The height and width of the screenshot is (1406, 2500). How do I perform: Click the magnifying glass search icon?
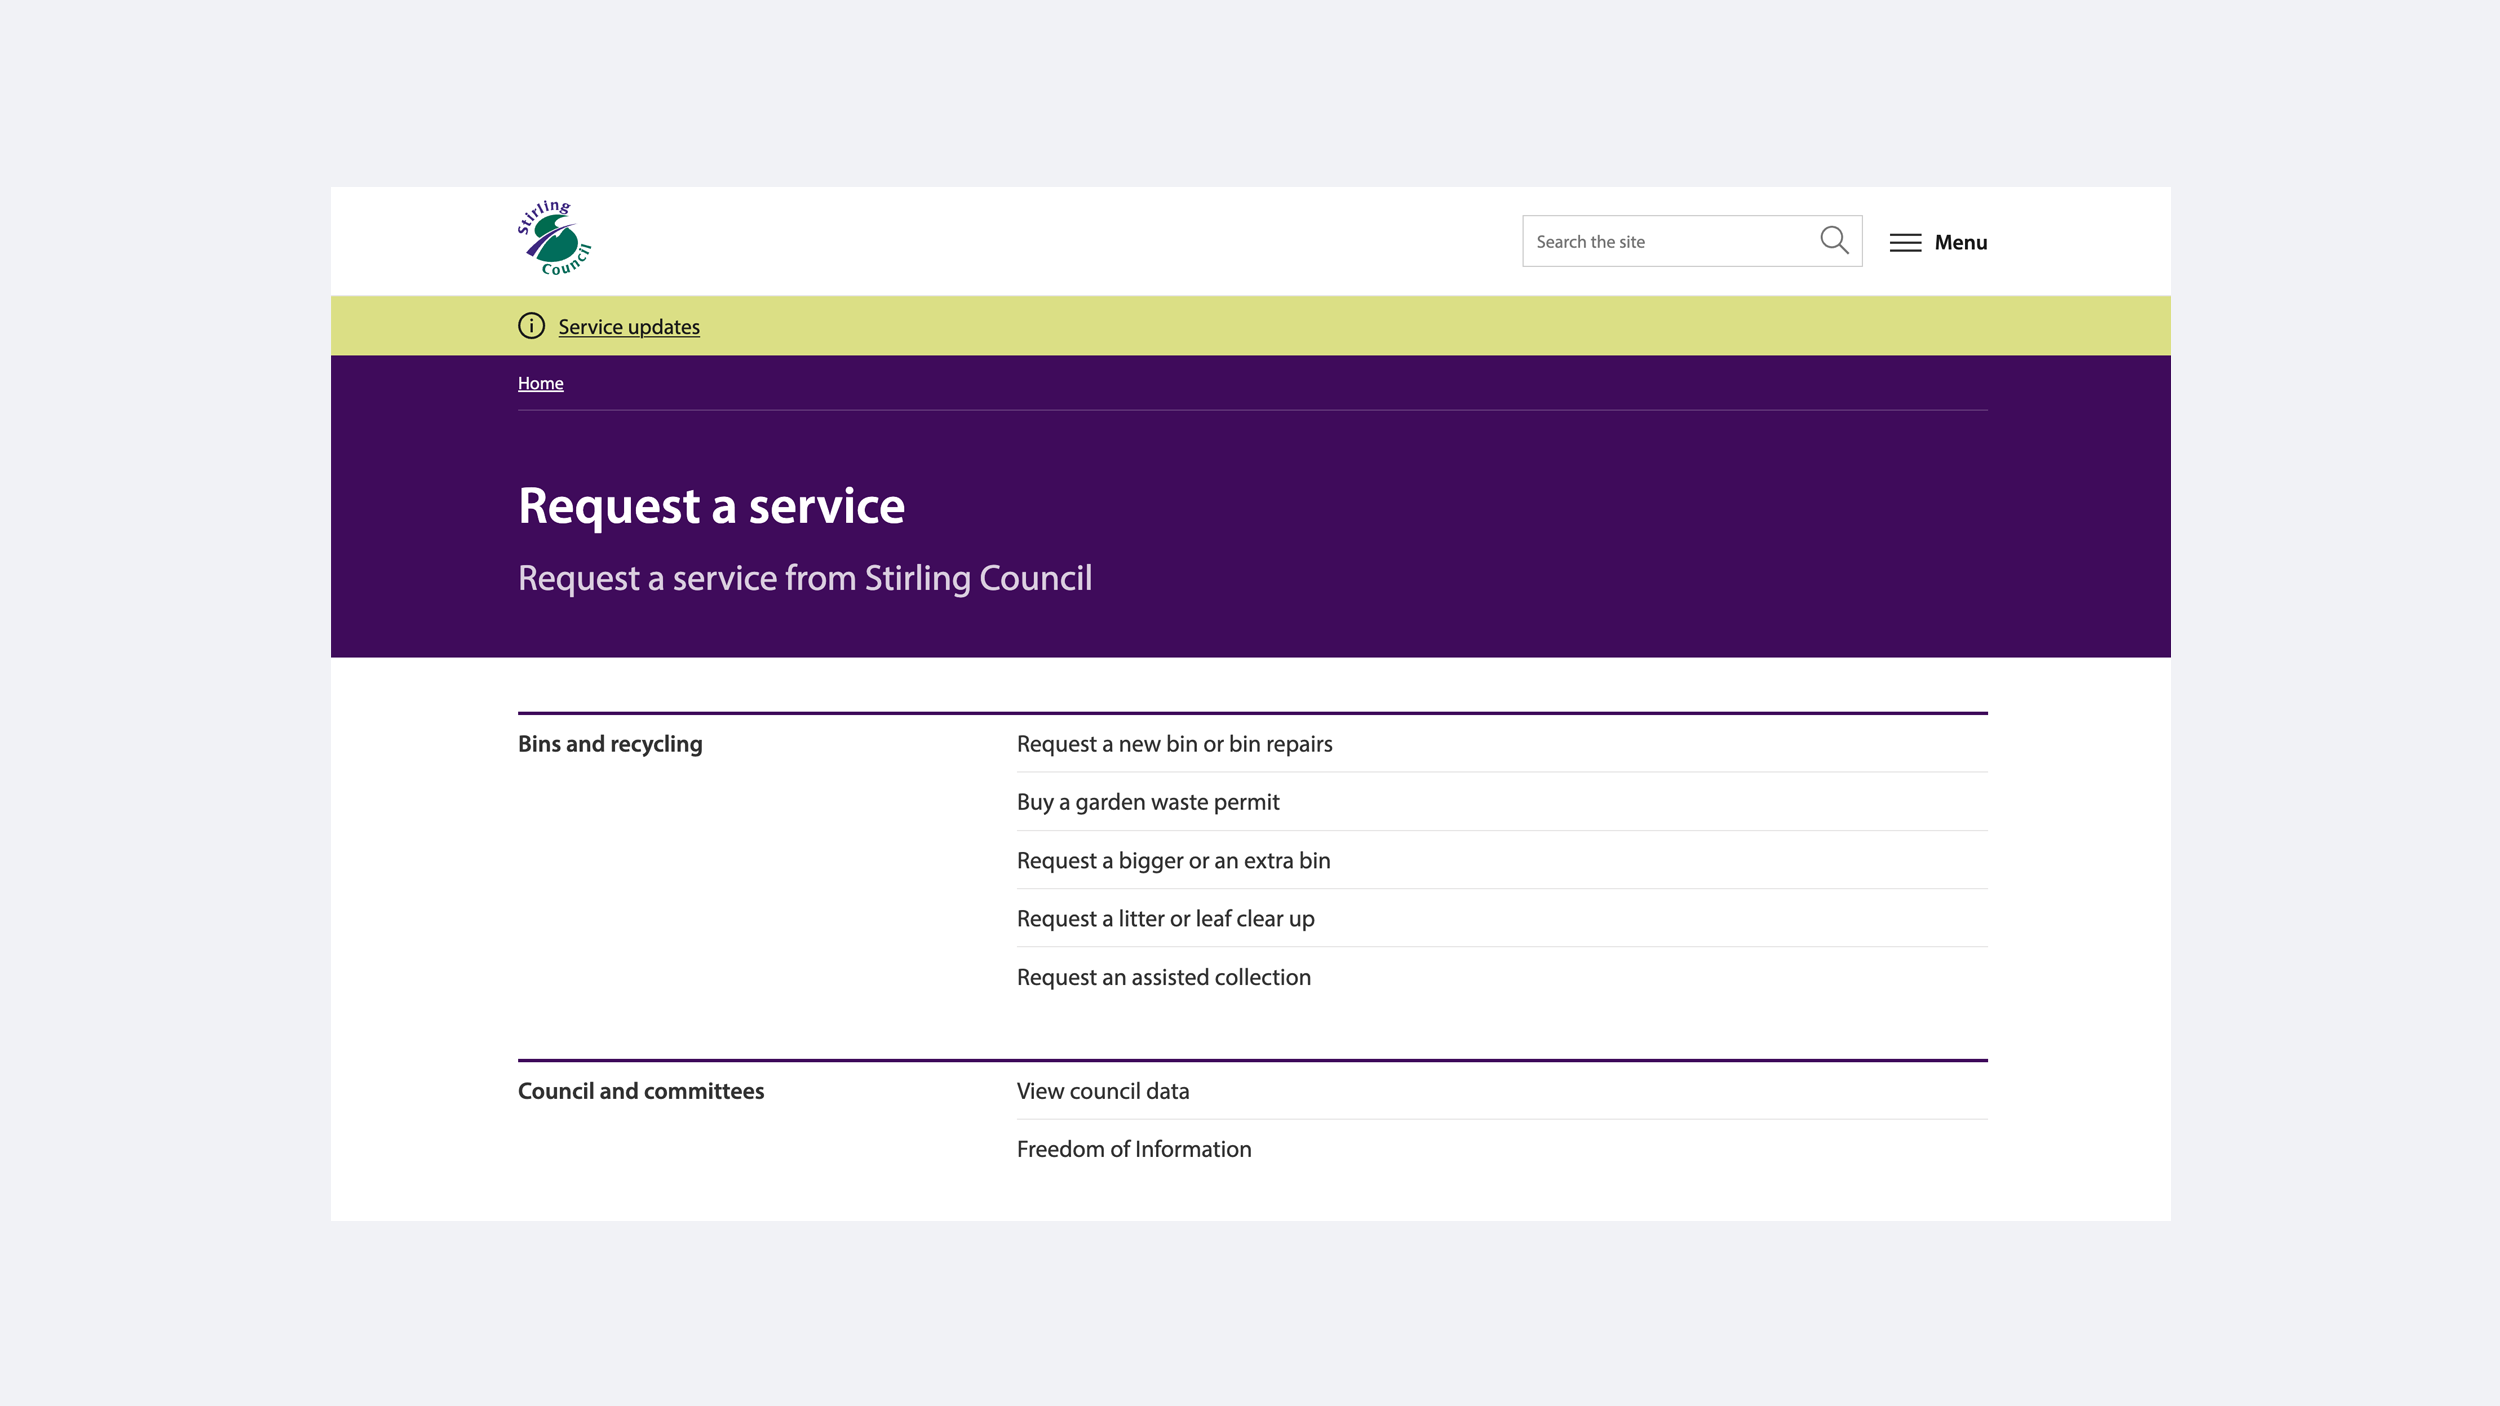tap(1834, 240)
